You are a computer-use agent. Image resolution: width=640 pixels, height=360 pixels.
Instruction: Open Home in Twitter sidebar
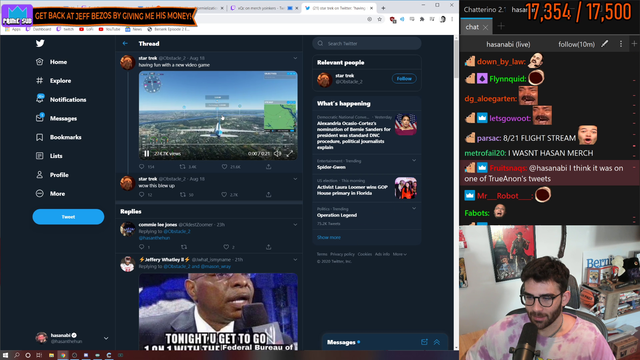[51, 62]
